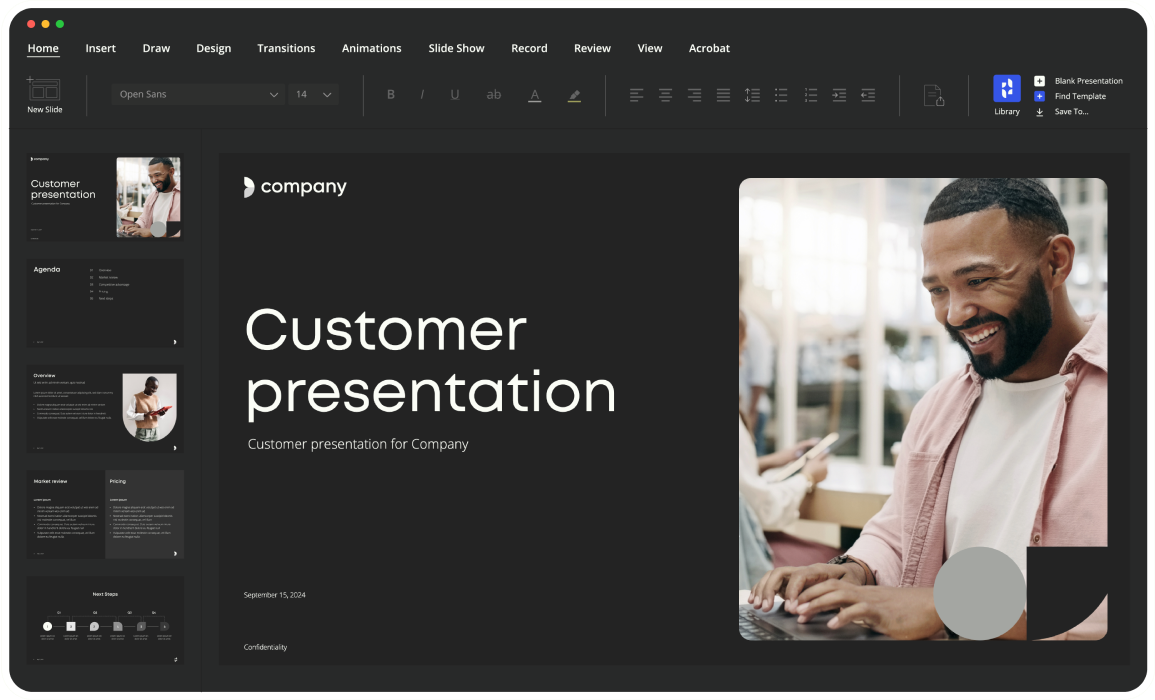Switch to the Draw tab

(156, 48)
